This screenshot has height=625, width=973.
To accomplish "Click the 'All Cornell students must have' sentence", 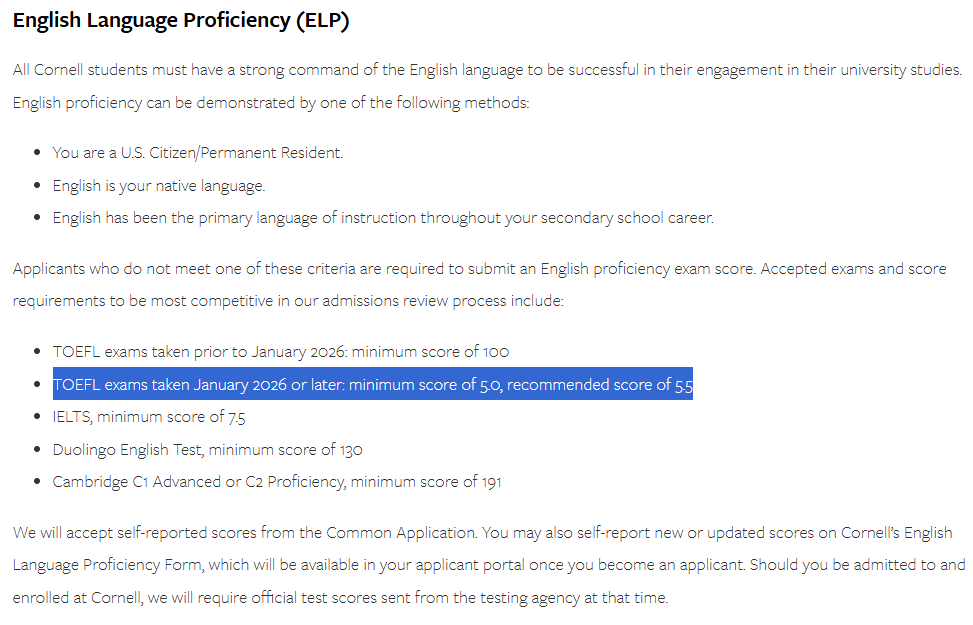I will [487, 70].
